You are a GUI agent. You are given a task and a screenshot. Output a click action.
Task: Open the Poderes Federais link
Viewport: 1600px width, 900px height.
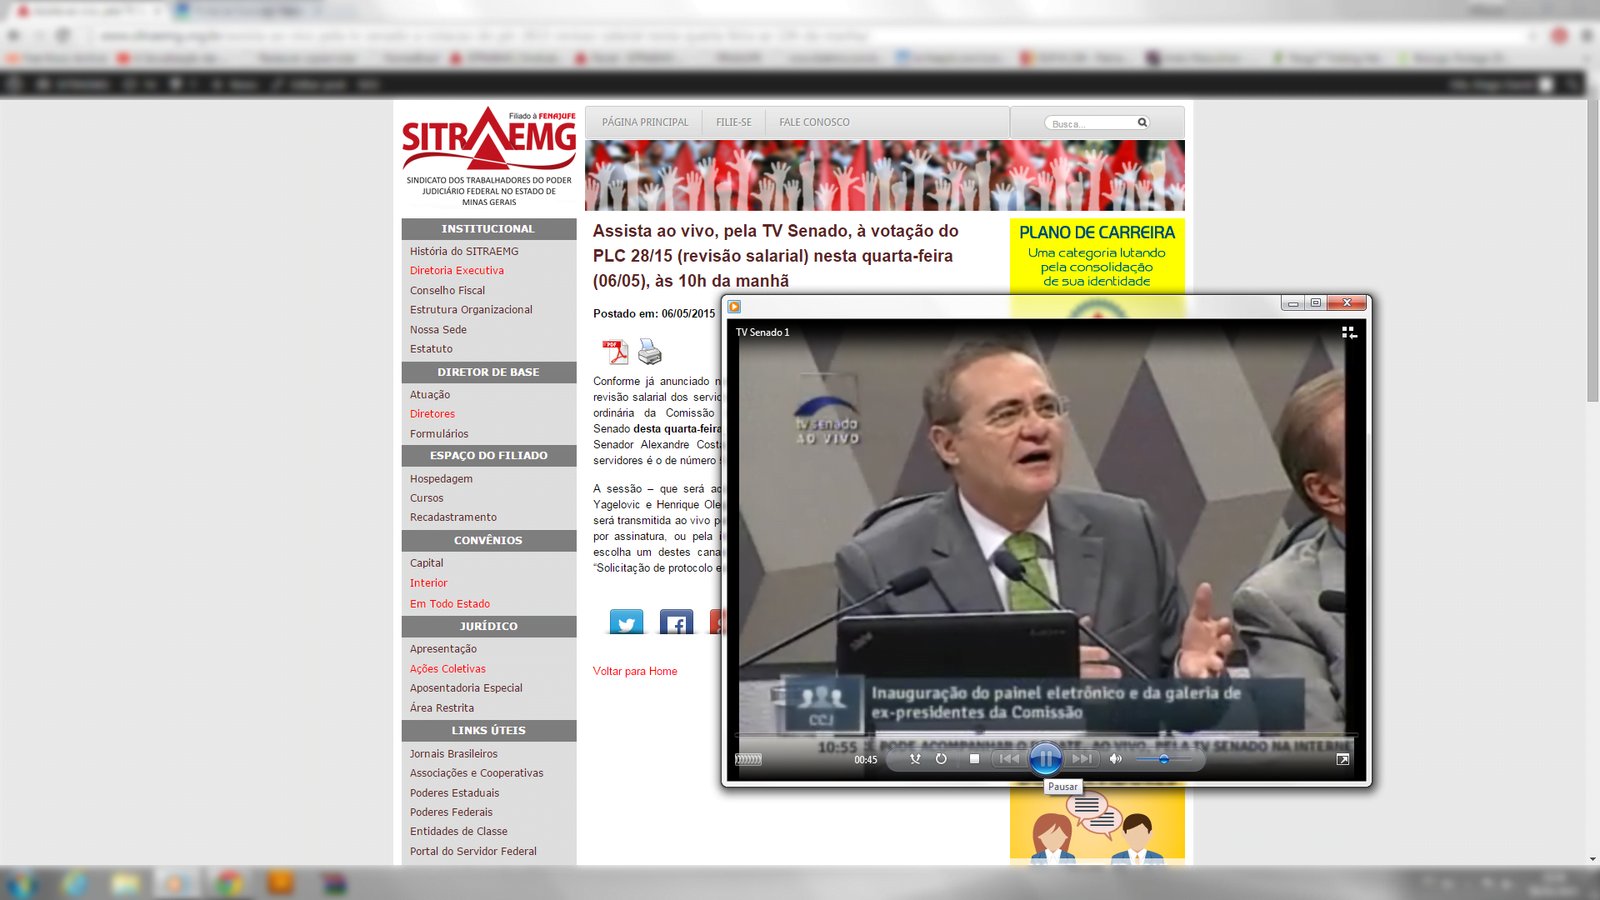click(x=451, y=812)
